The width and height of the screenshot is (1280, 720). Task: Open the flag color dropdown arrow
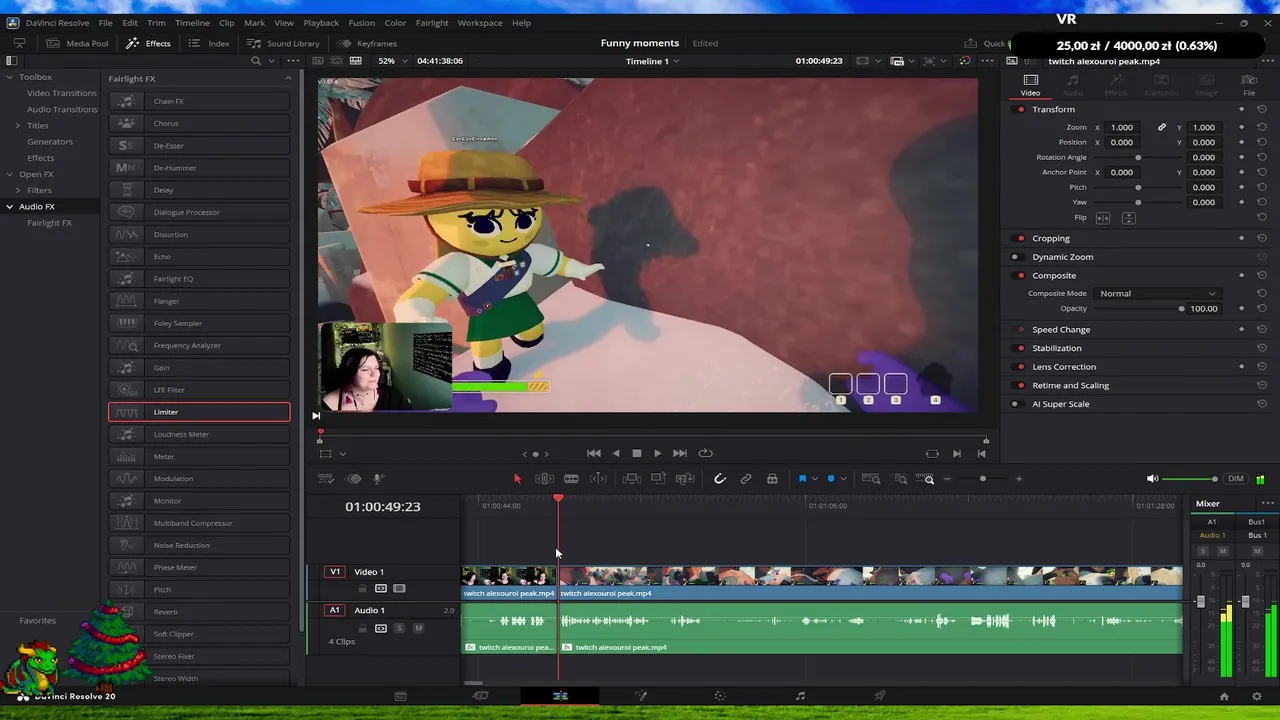(814, 479)
